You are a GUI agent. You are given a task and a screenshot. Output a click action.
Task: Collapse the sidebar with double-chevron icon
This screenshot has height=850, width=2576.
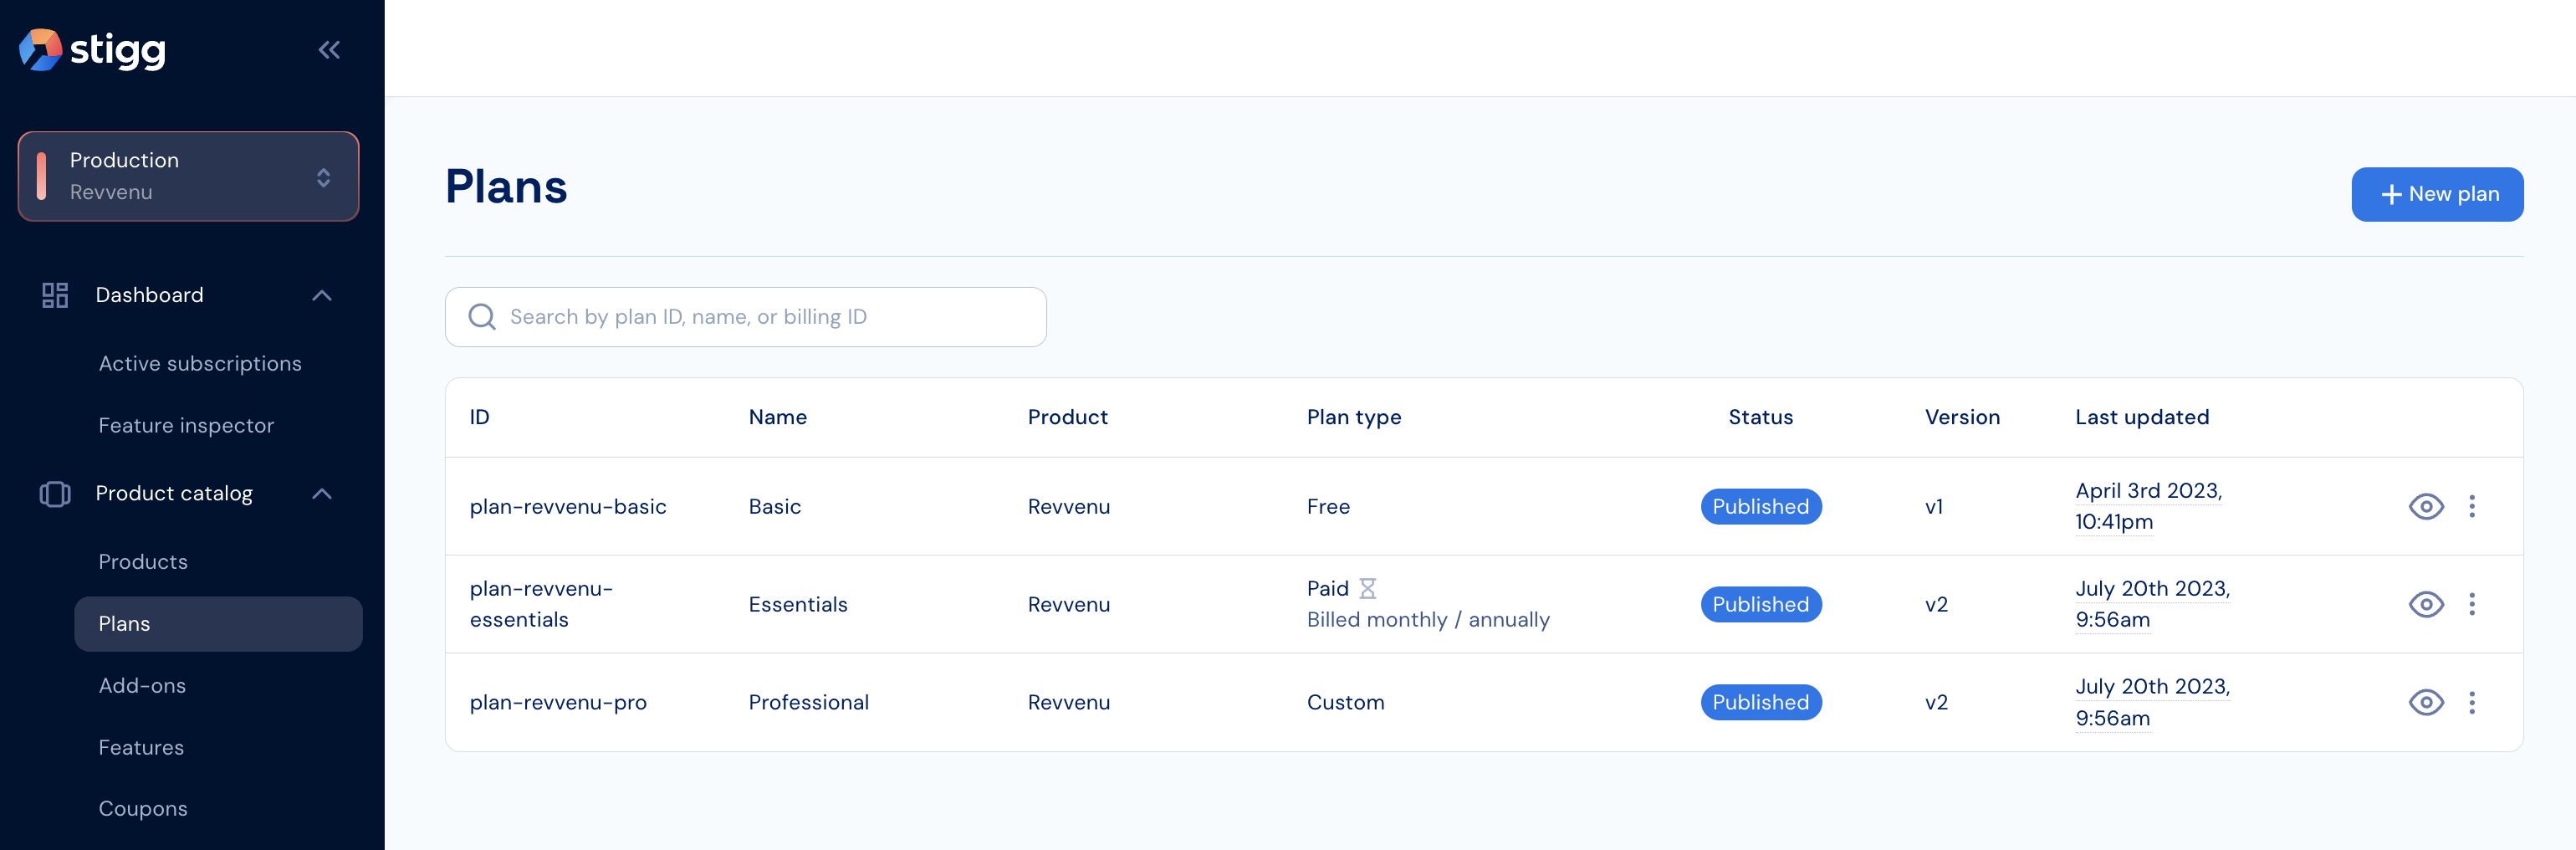point(329,50)
